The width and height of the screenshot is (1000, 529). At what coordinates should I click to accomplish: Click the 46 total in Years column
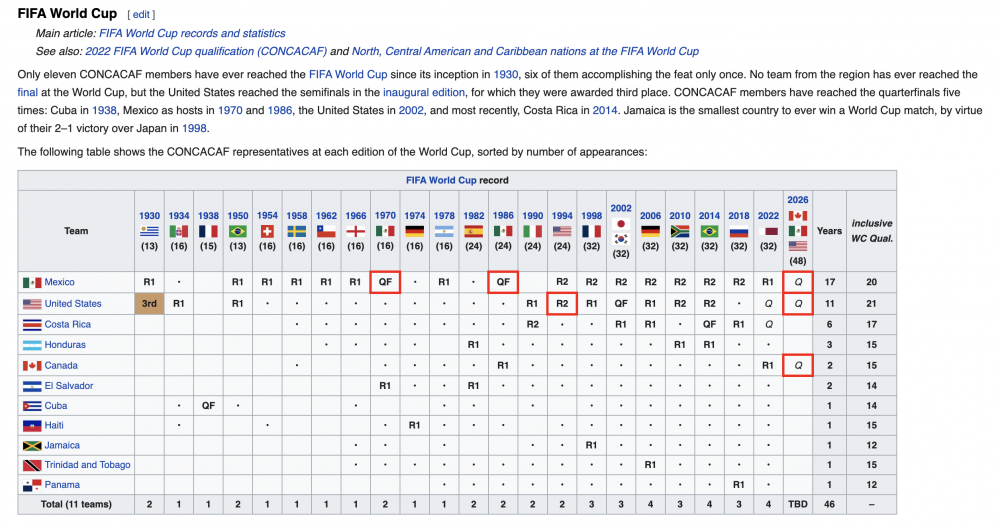click(830, 504)
